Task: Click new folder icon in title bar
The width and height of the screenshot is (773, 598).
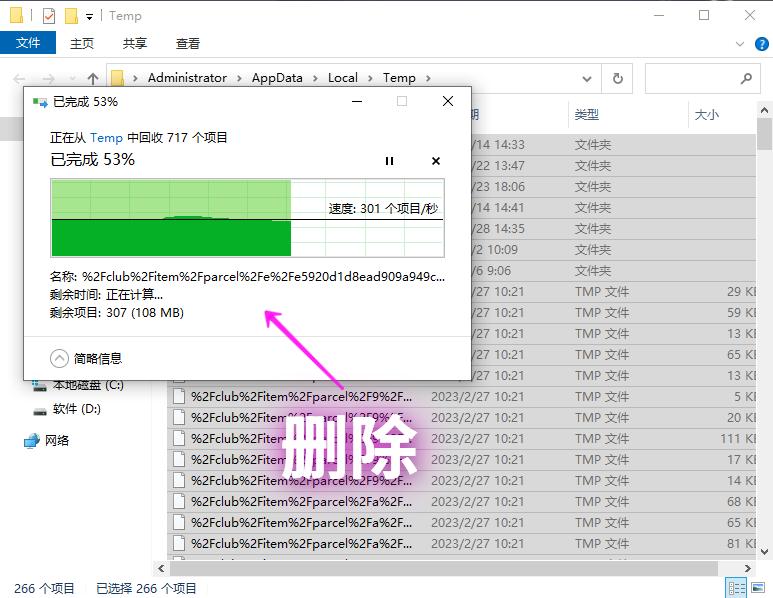Action: (x=71, y=16)
